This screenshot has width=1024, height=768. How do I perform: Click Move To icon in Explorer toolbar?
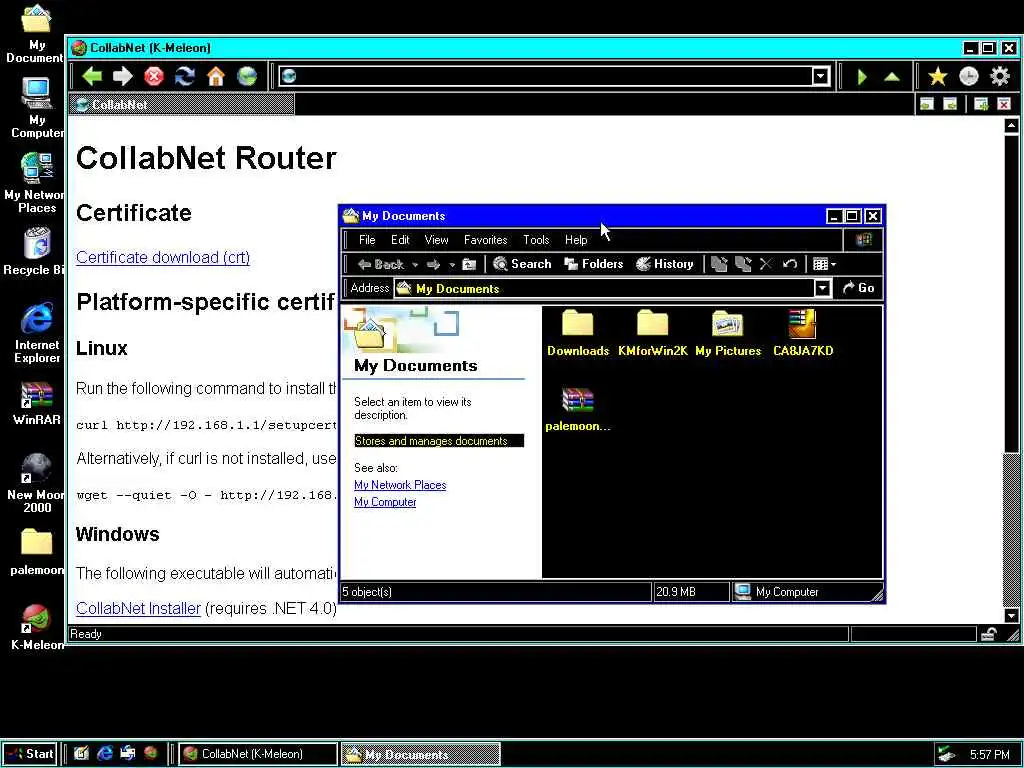(x=719, y=264)
